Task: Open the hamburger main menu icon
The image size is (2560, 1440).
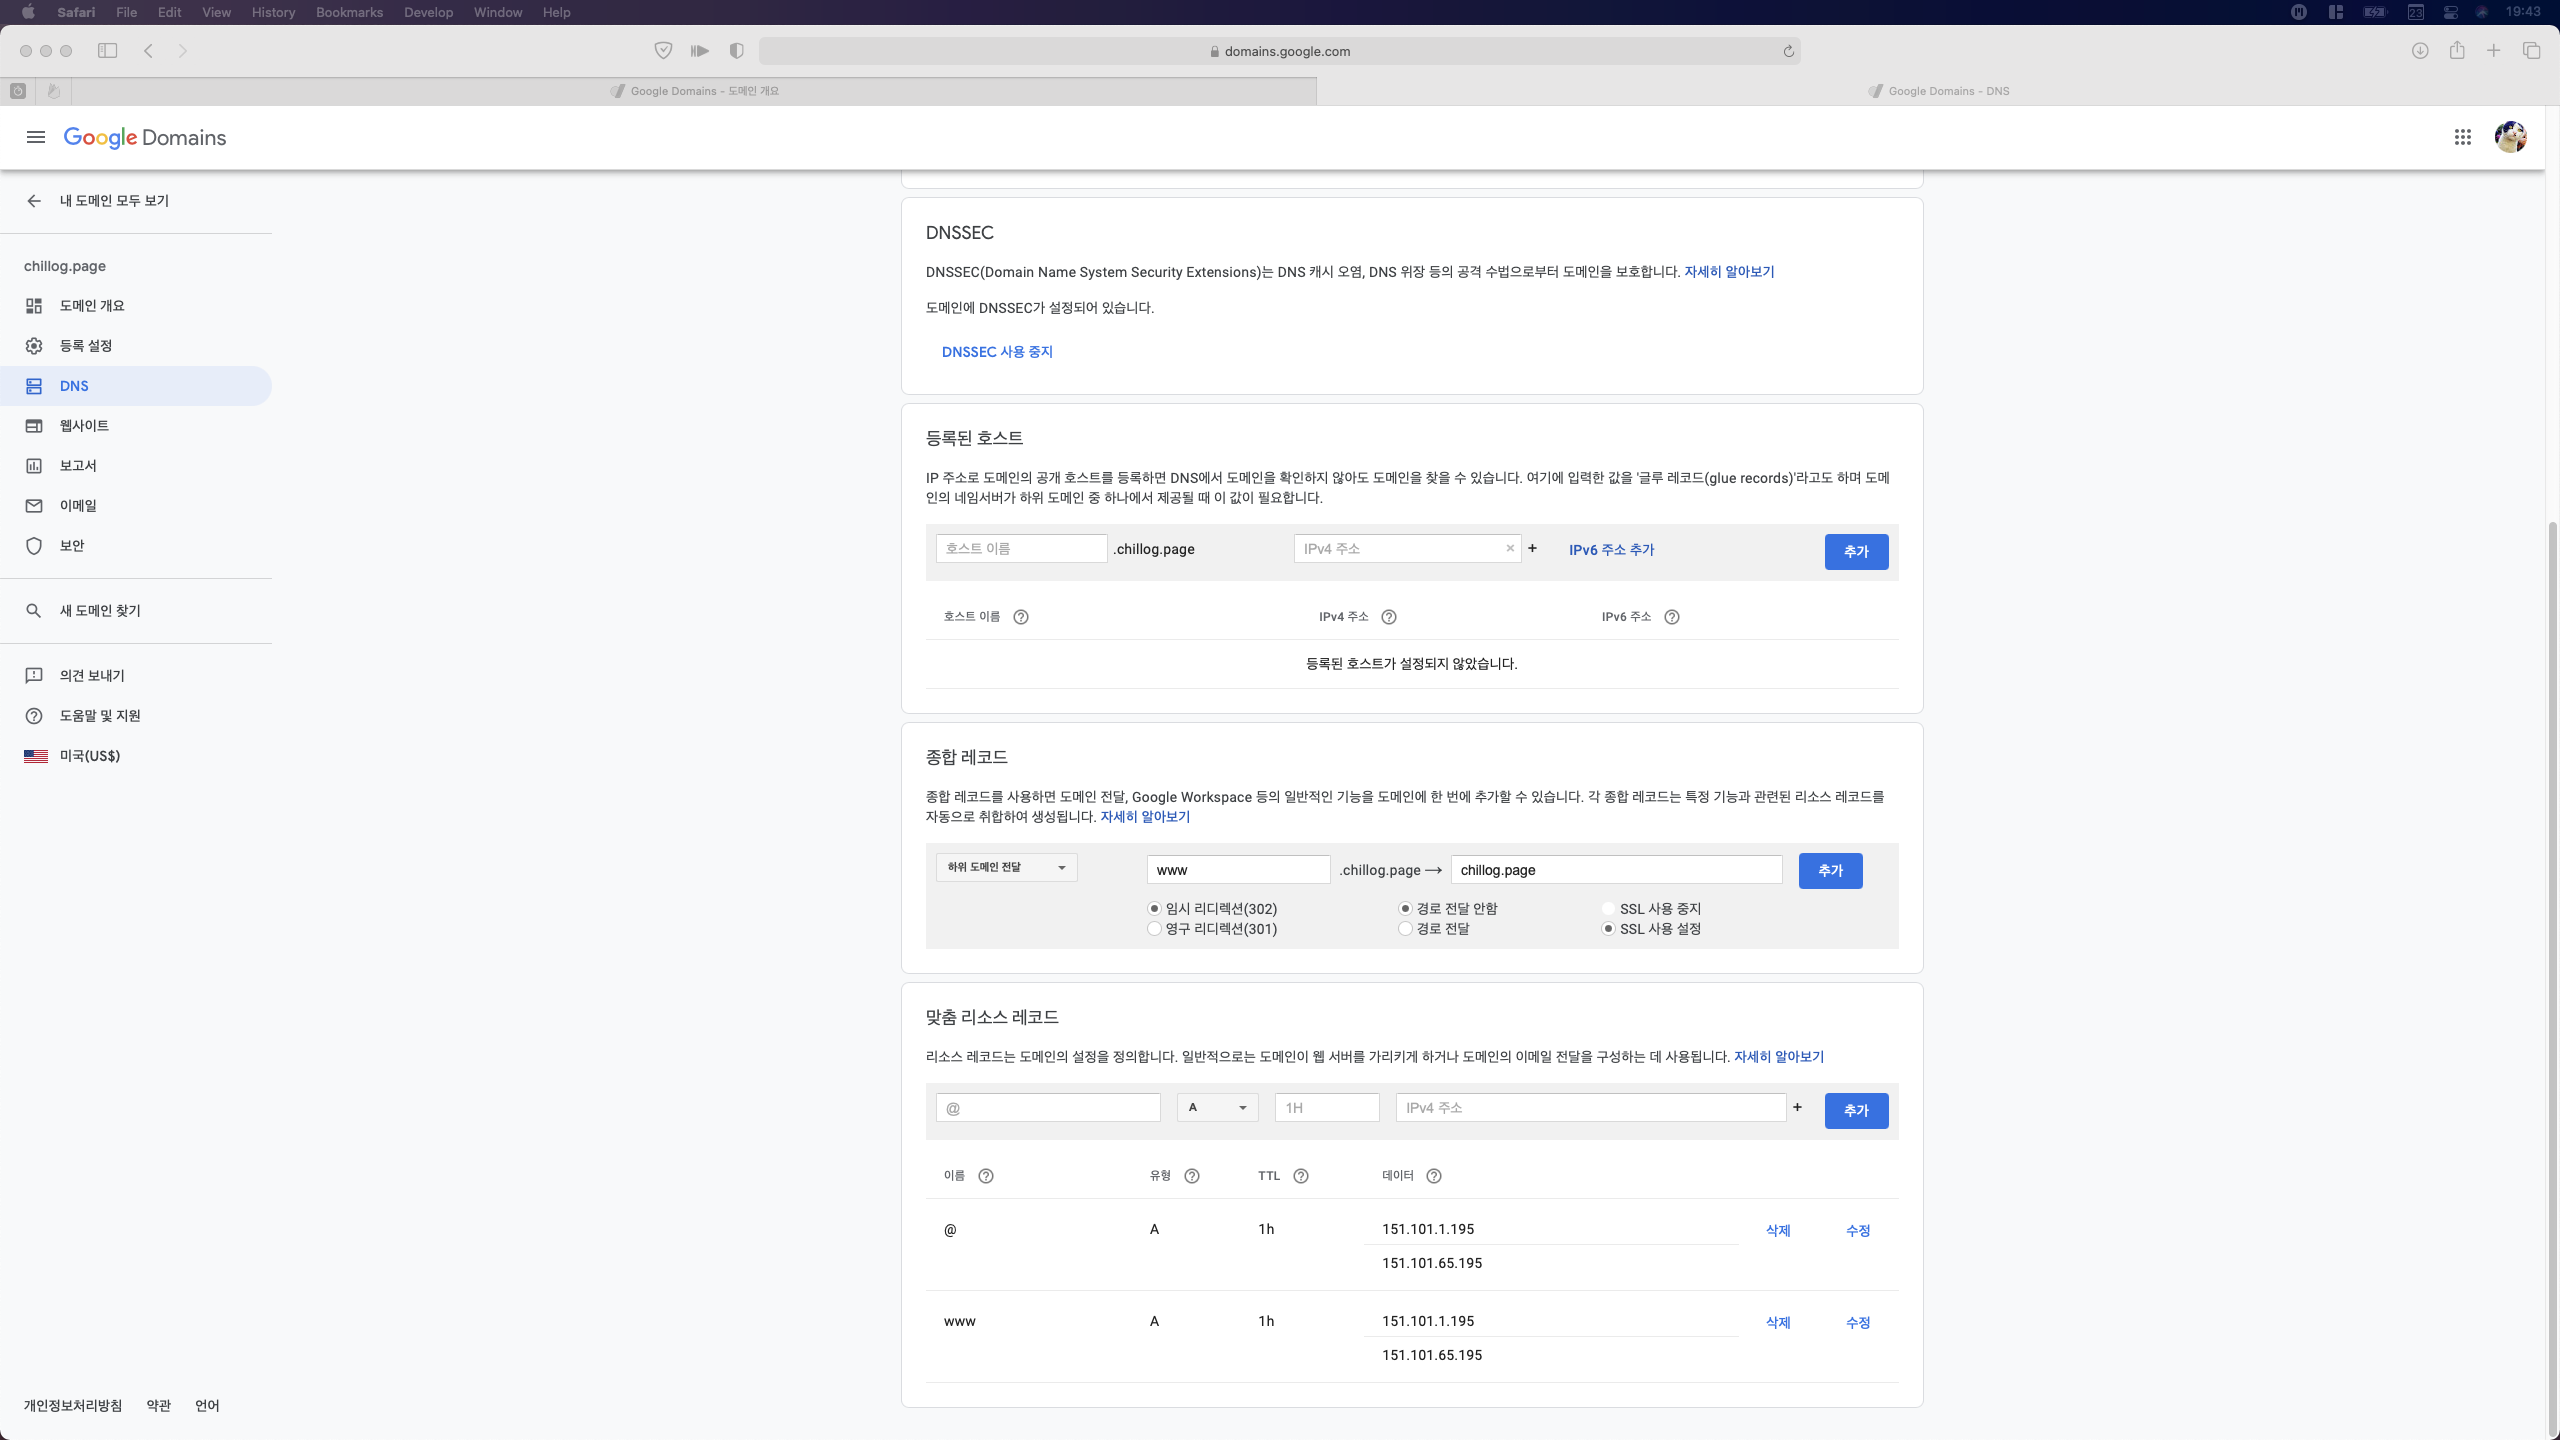Action: tap(36, 137)
